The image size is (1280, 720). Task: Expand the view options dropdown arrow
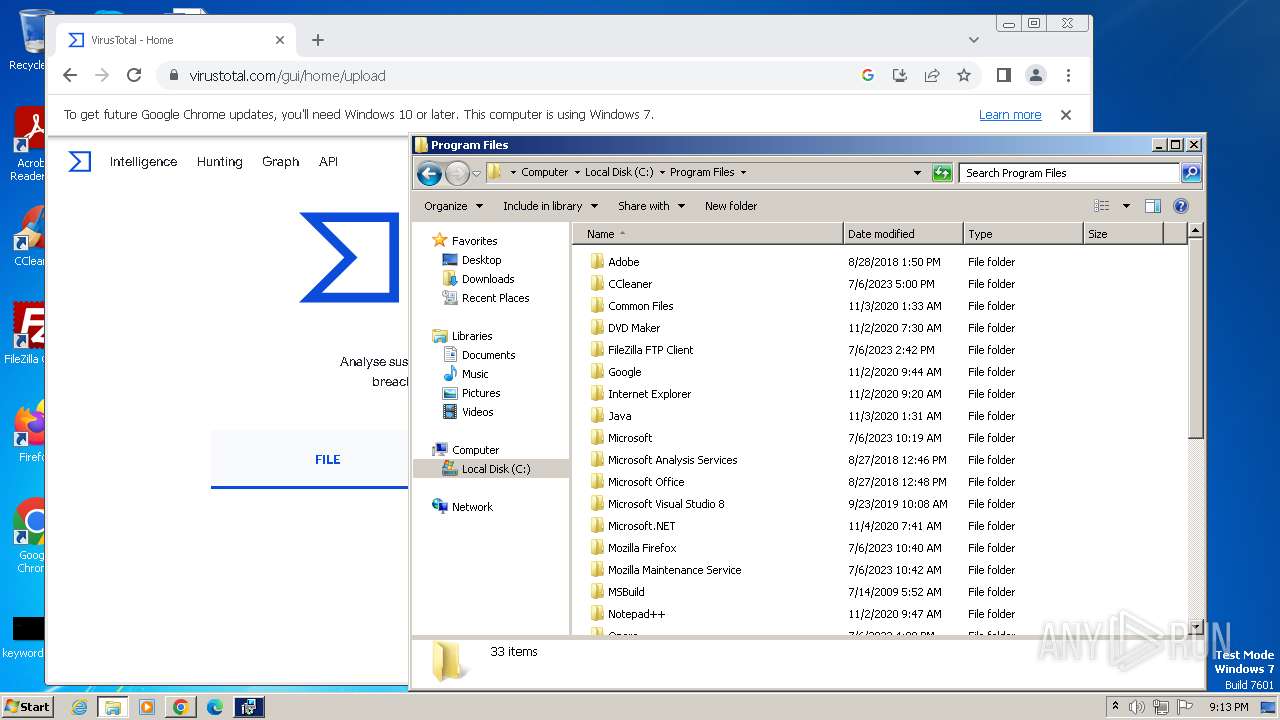1126,206
